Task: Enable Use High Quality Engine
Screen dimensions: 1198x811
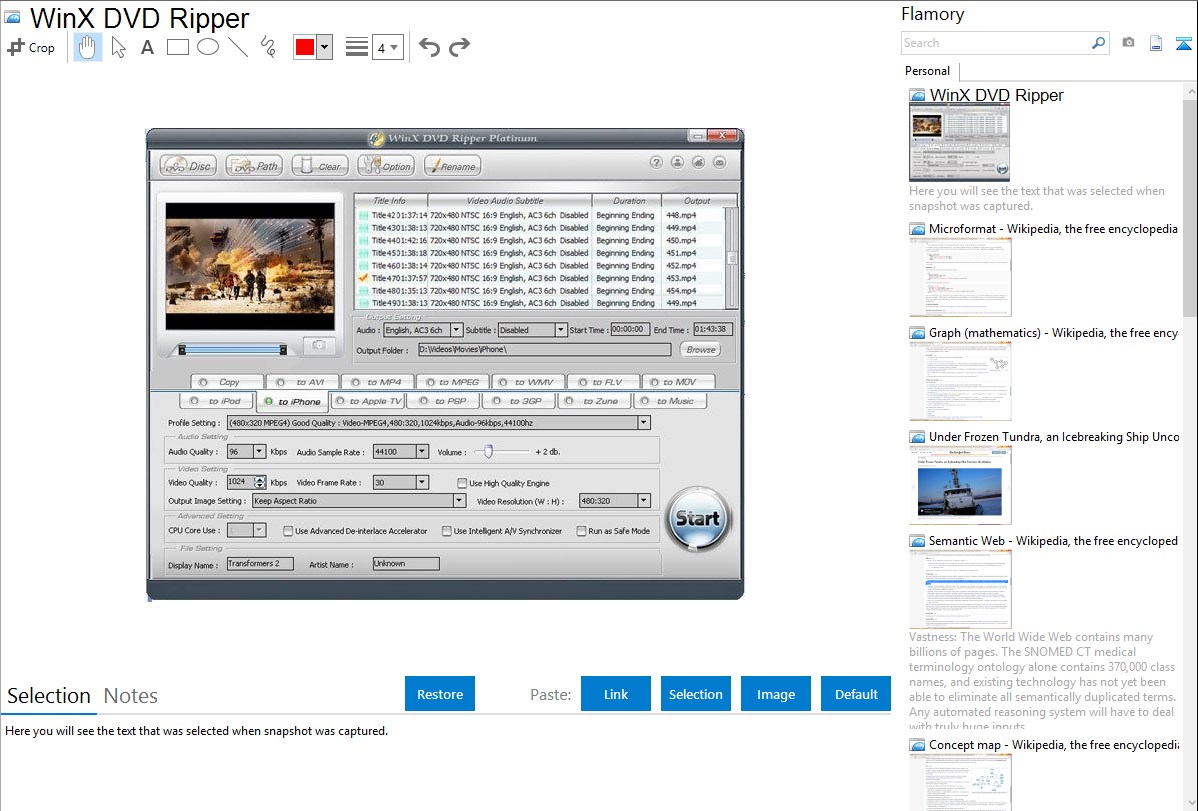Action: [462, 483]
